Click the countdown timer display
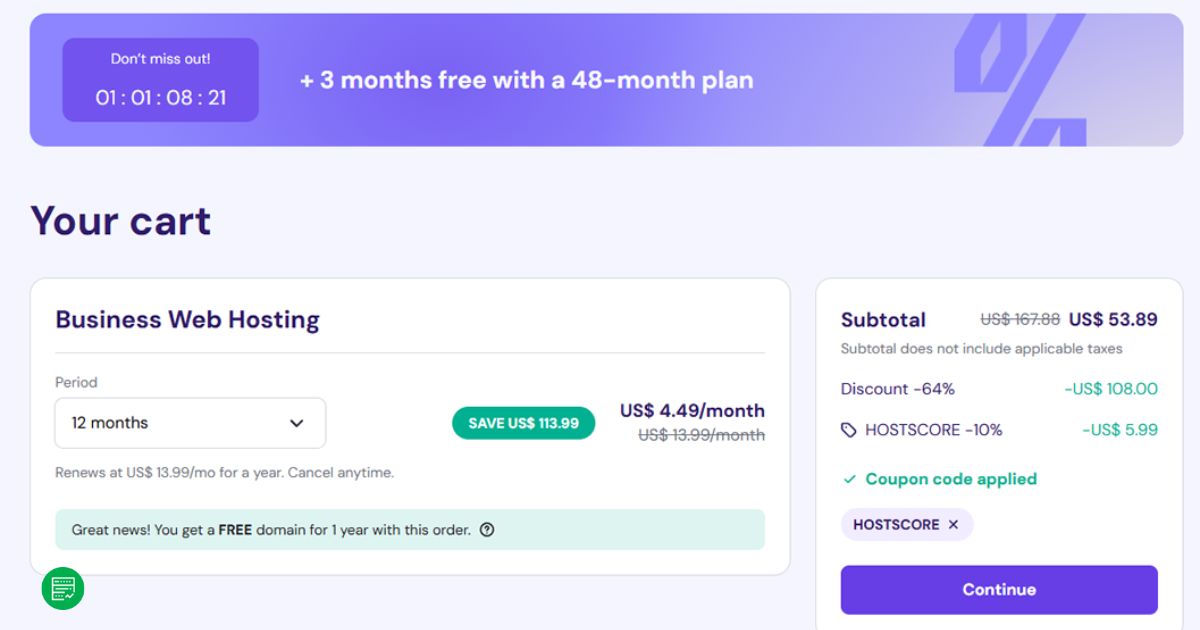The height and width of the screenshot is (630, 1200). click(160, 95)
